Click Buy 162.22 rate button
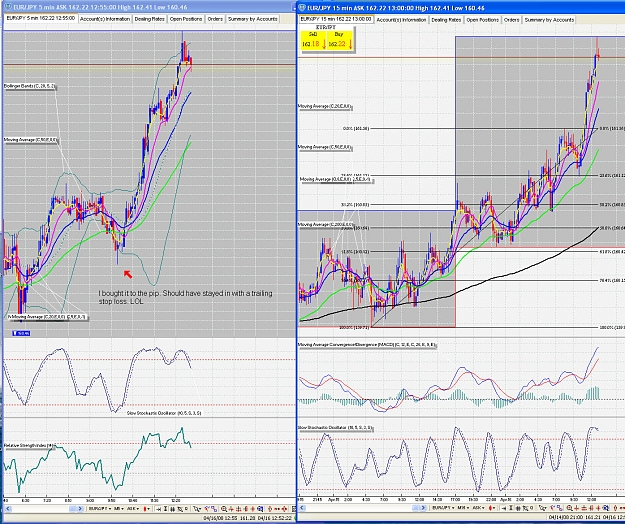 (340, 40)
